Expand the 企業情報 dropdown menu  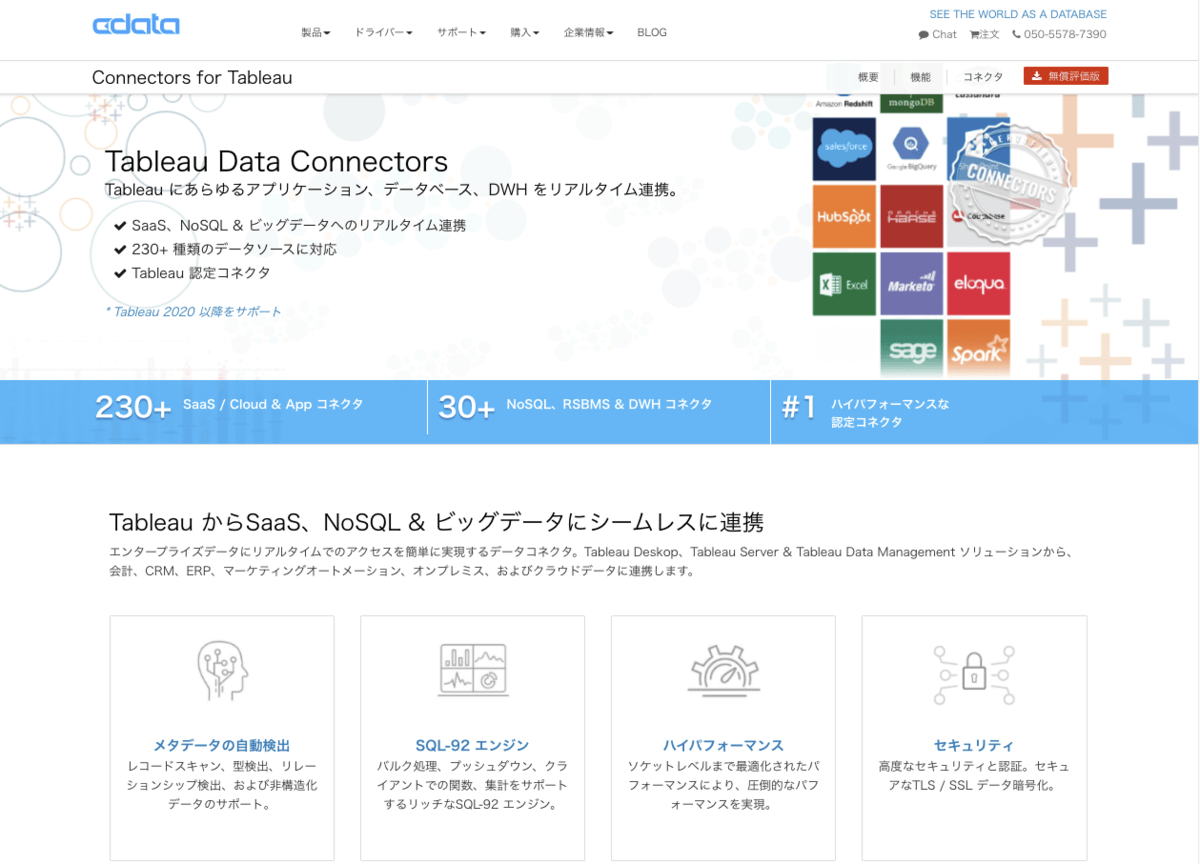click(x=589, y=32)
